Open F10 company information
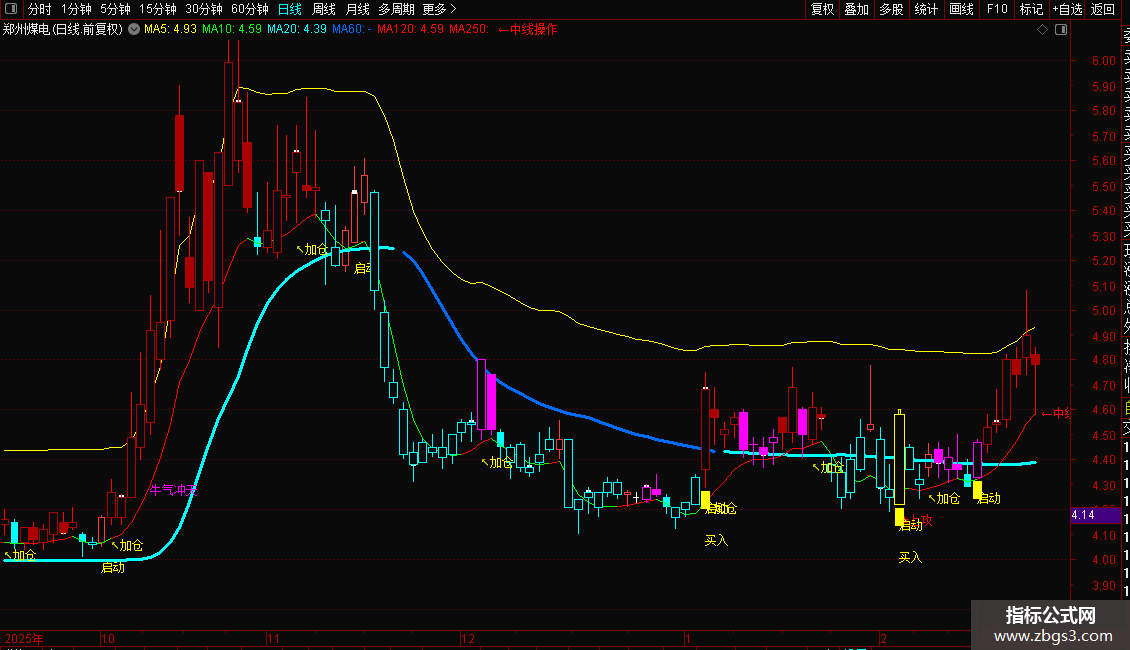 click(x=997, y=9)
